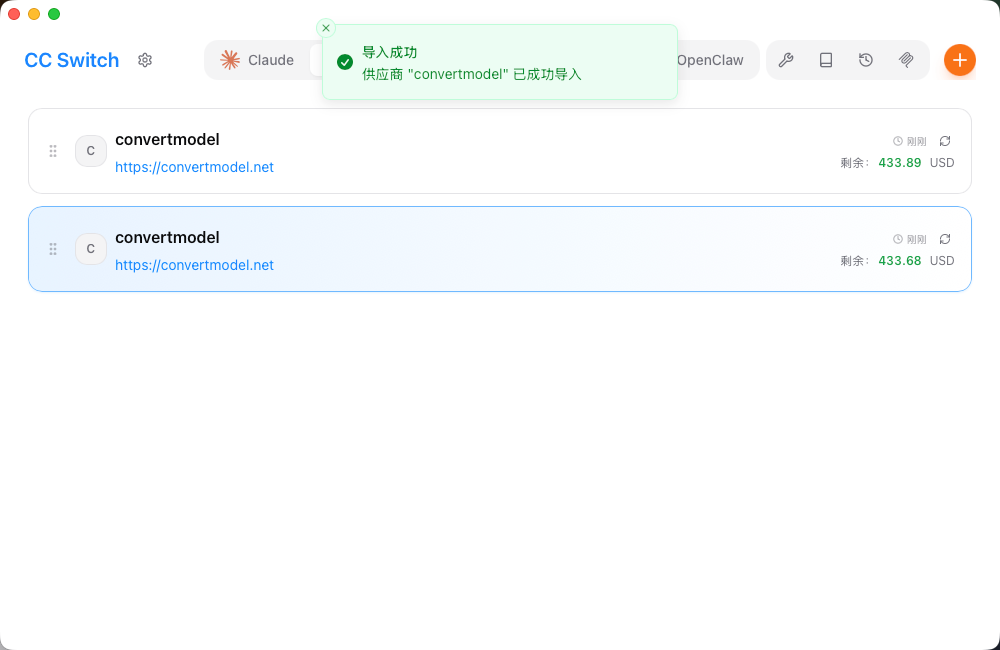Open the wrench configuration tool in toolbar

pos(786,60)
